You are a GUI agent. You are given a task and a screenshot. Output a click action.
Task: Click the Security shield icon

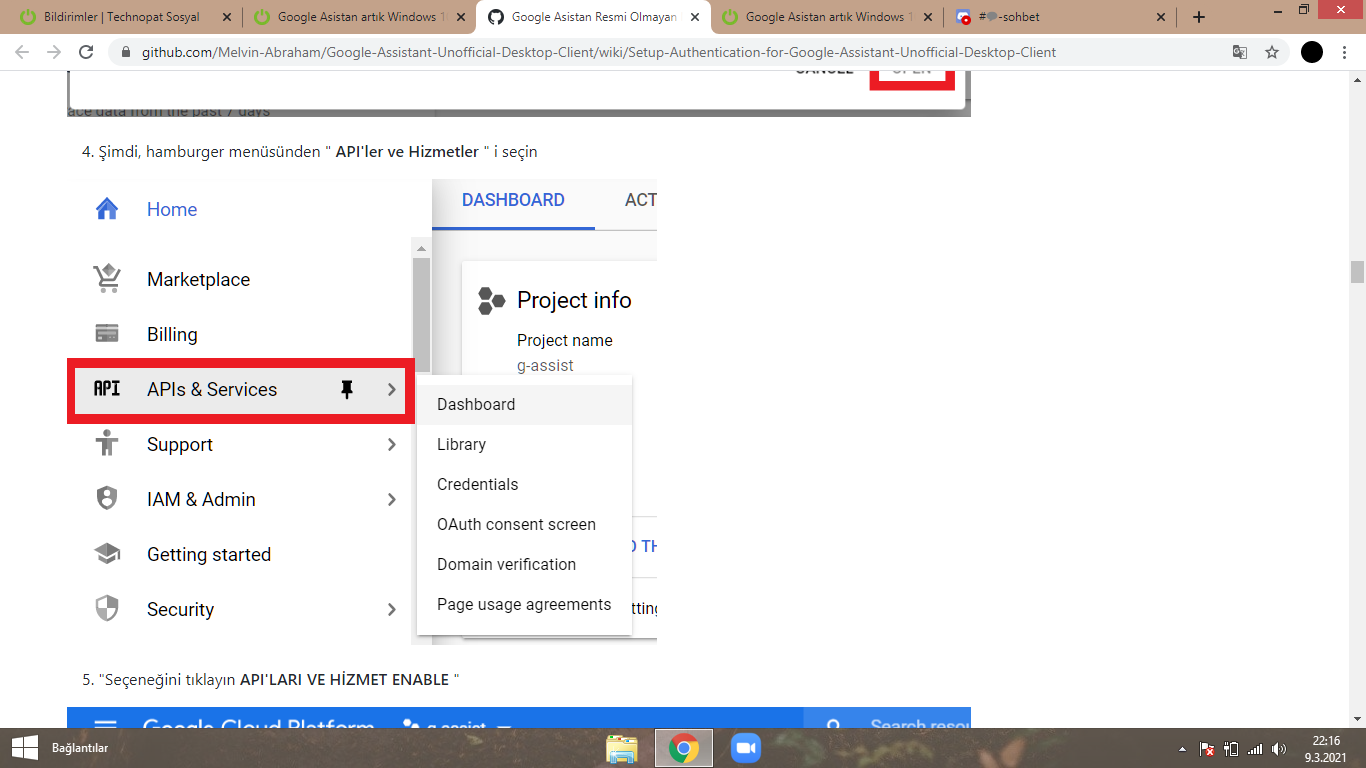[107, 609]
